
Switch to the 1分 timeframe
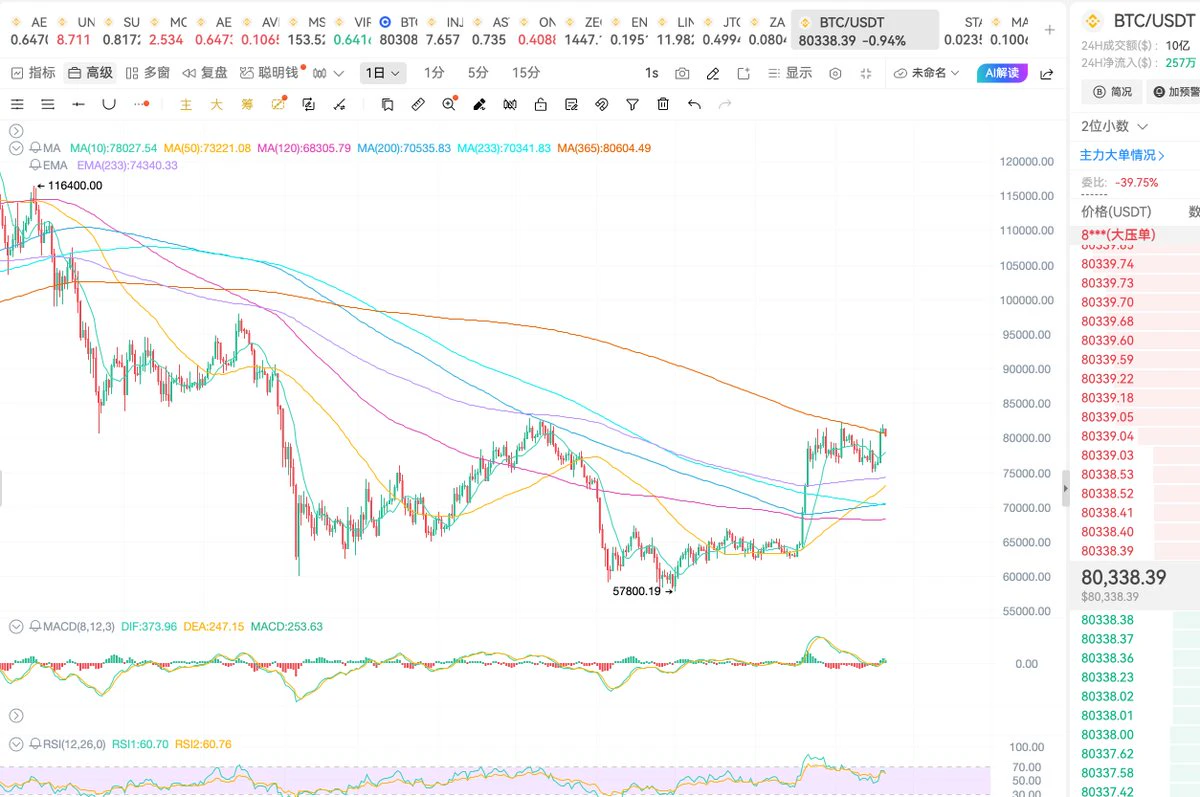point(434,73)
